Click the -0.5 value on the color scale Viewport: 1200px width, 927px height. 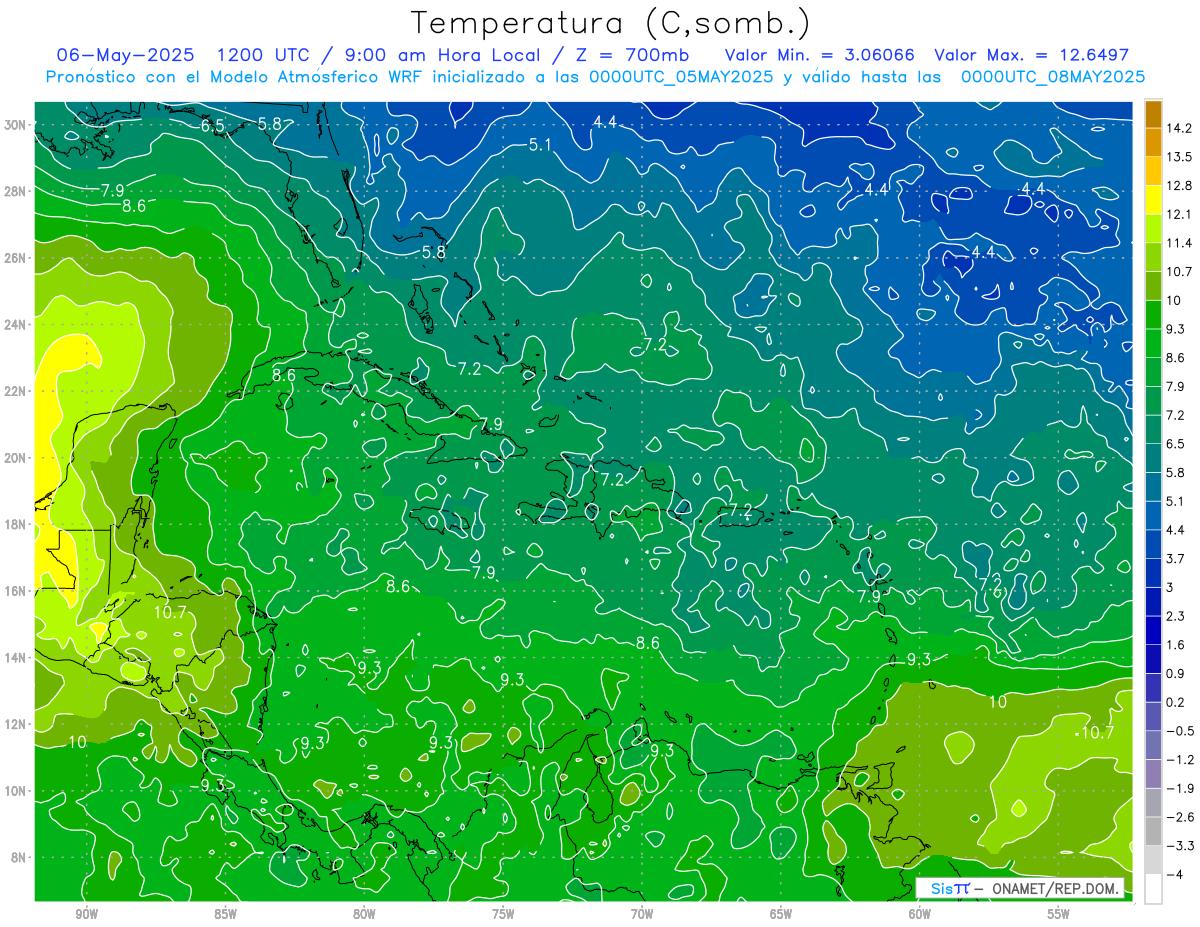1178,731
